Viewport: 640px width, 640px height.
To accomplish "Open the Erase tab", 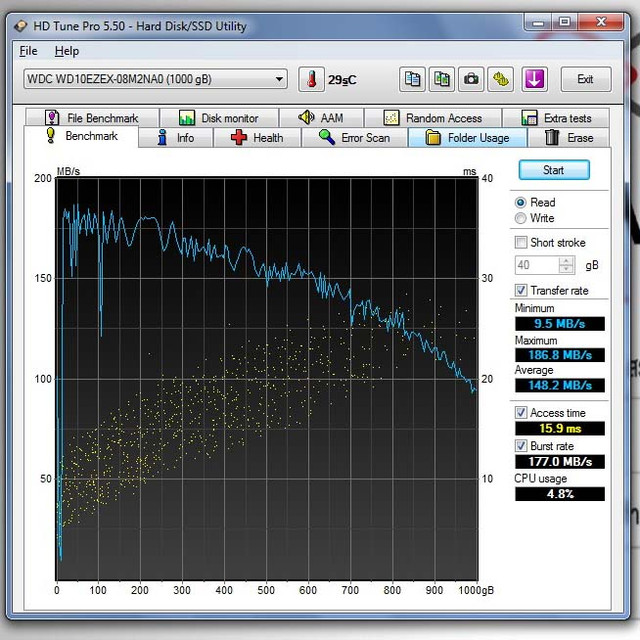I will coord(569,138).
